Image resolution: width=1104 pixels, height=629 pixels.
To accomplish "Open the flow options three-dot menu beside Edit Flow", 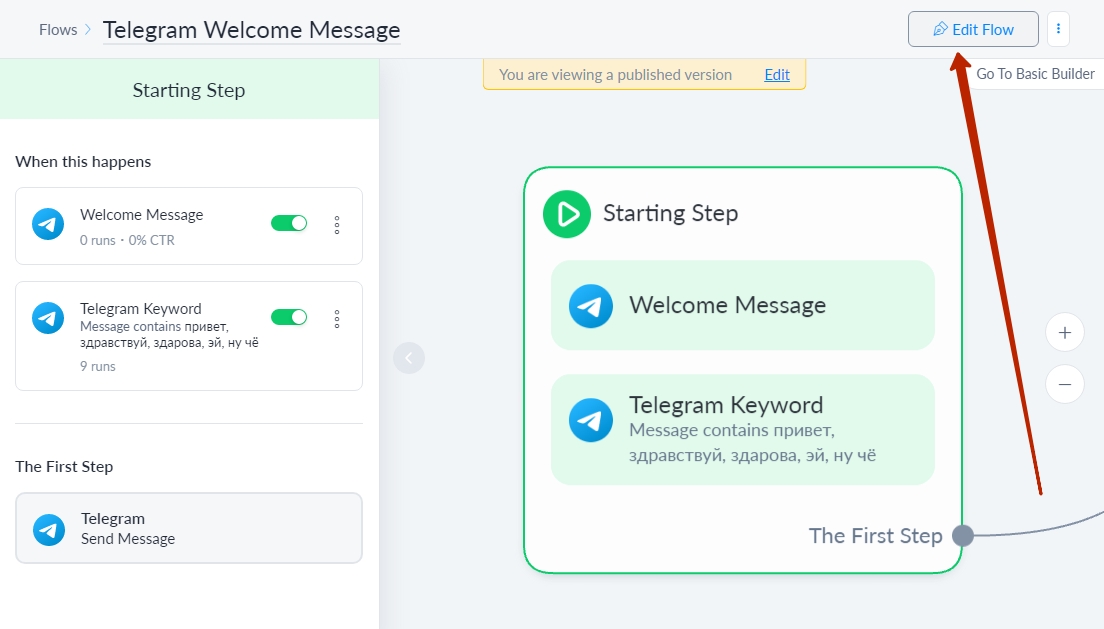I will coord(1058,30).
